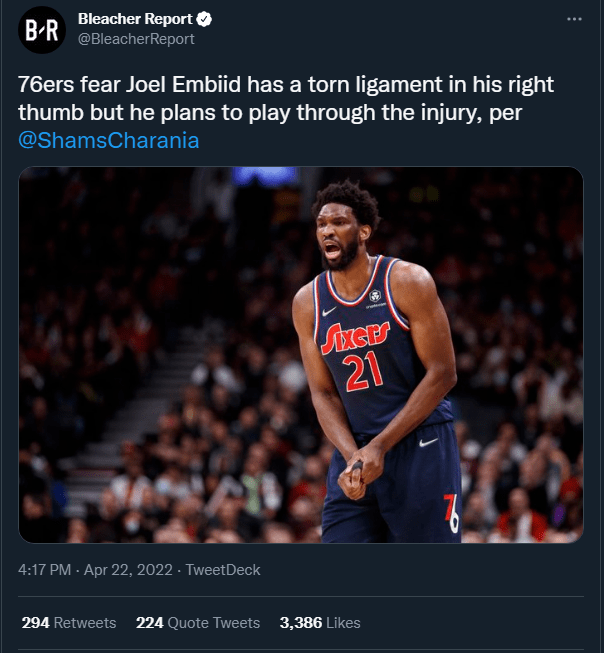
Task: Click the Nike swoosh on the shorts
Action: (x=428, y=442)
